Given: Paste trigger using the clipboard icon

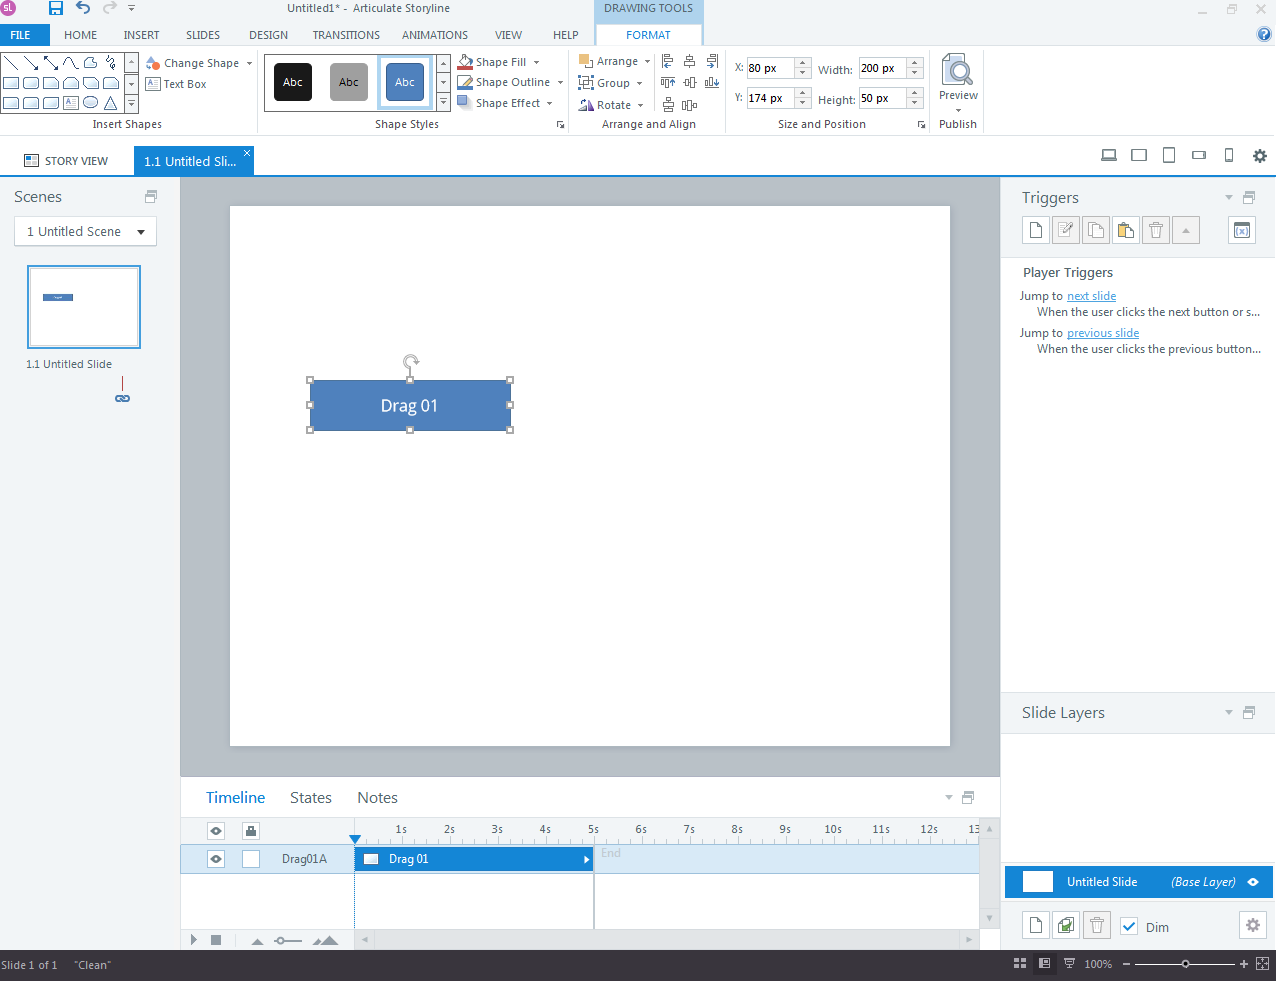Looking at the screenshot, I should point(1126,231).
